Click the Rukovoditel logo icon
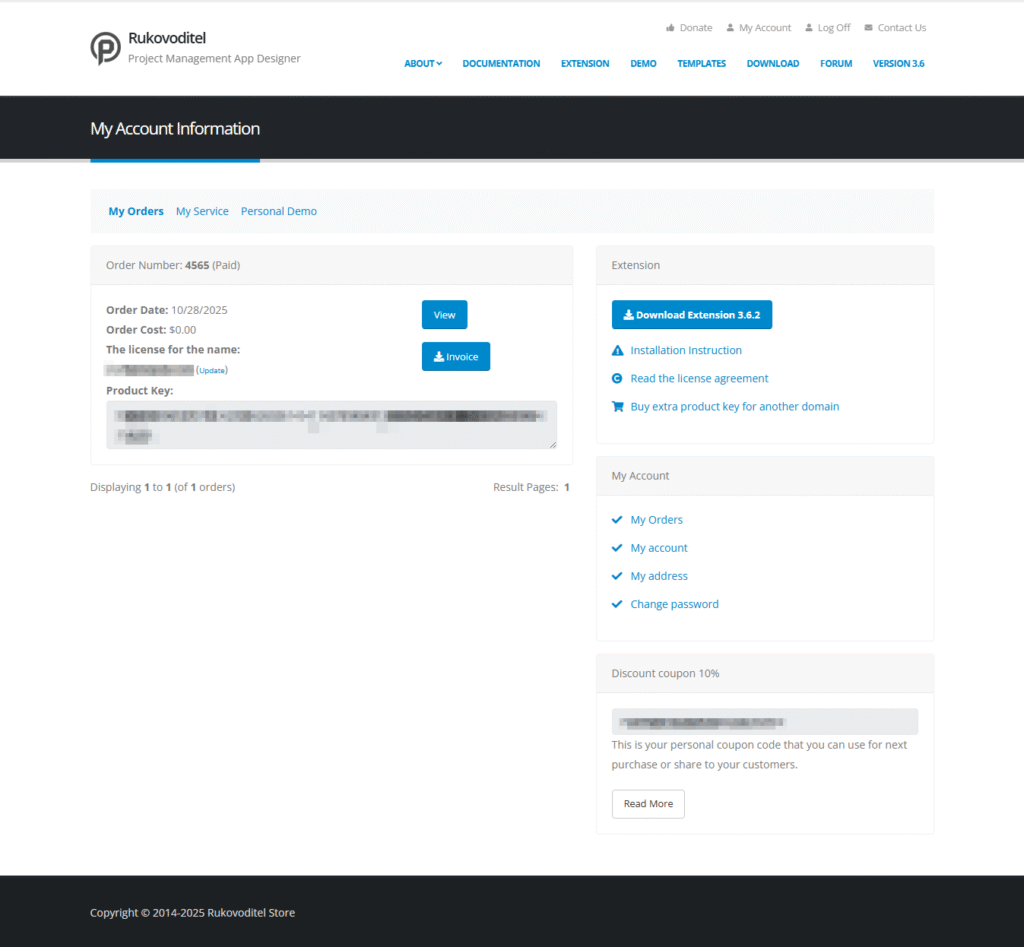The image size is (1024, 947). coord(105,48)
